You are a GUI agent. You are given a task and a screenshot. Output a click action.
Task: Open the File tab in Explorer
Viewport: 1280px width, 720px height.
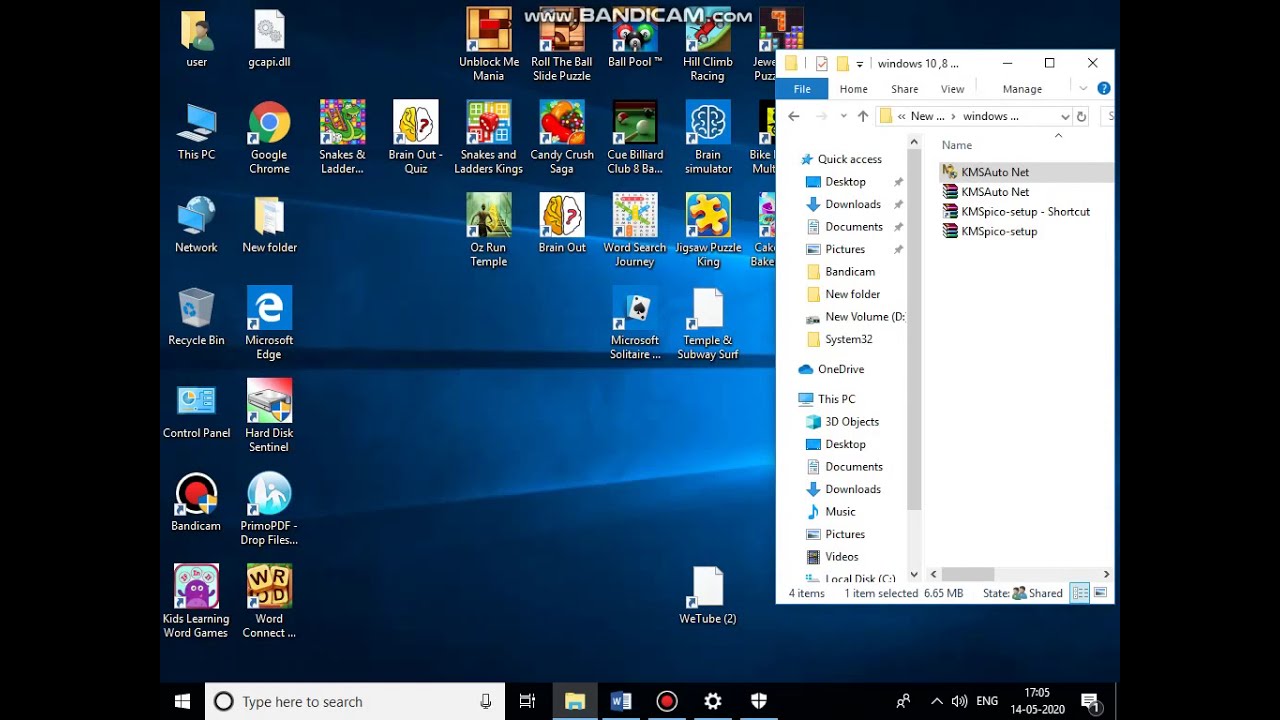[802, 89]
